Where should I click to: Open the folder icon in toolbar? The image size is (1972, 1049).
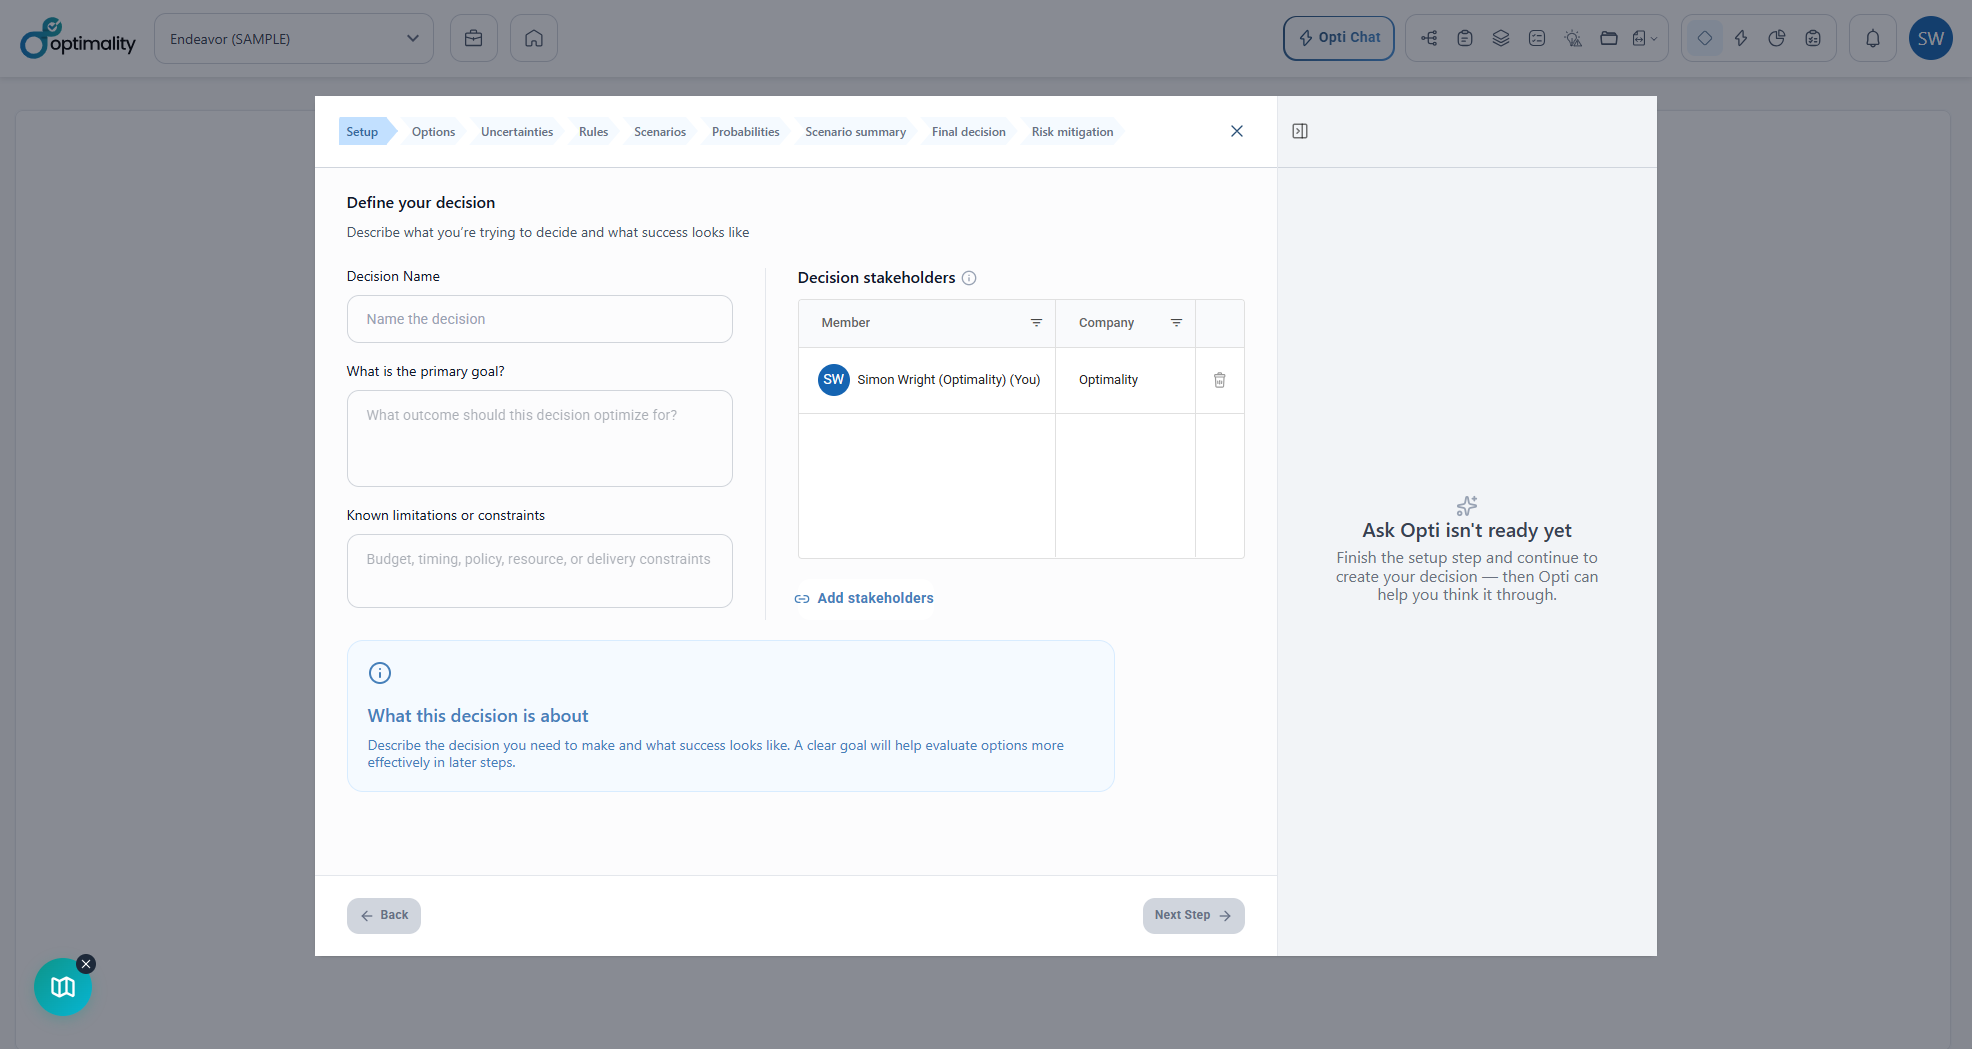1609,38
